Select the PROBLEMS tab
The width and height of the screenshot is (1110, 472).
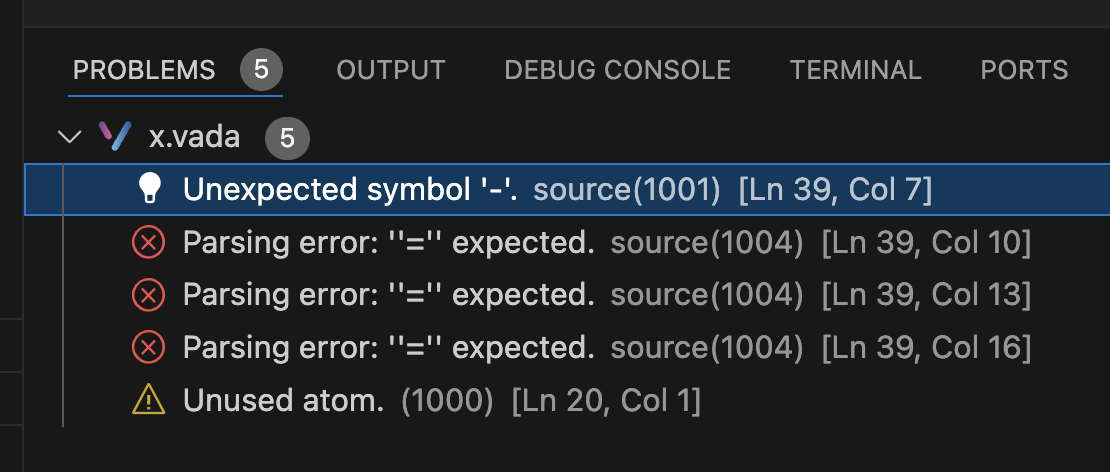tap(144, 70)
